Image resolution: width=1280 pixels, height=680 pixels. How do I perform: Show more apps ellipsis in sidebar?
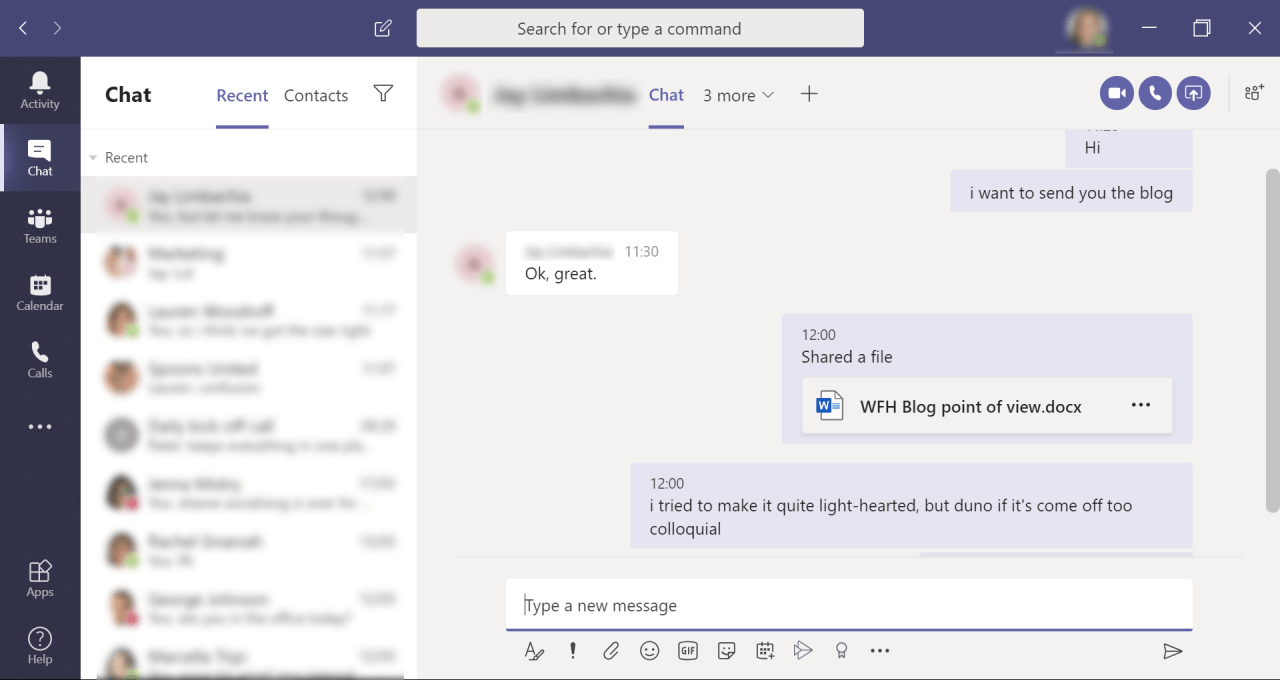pyautogui.click(x=40, y=427)
